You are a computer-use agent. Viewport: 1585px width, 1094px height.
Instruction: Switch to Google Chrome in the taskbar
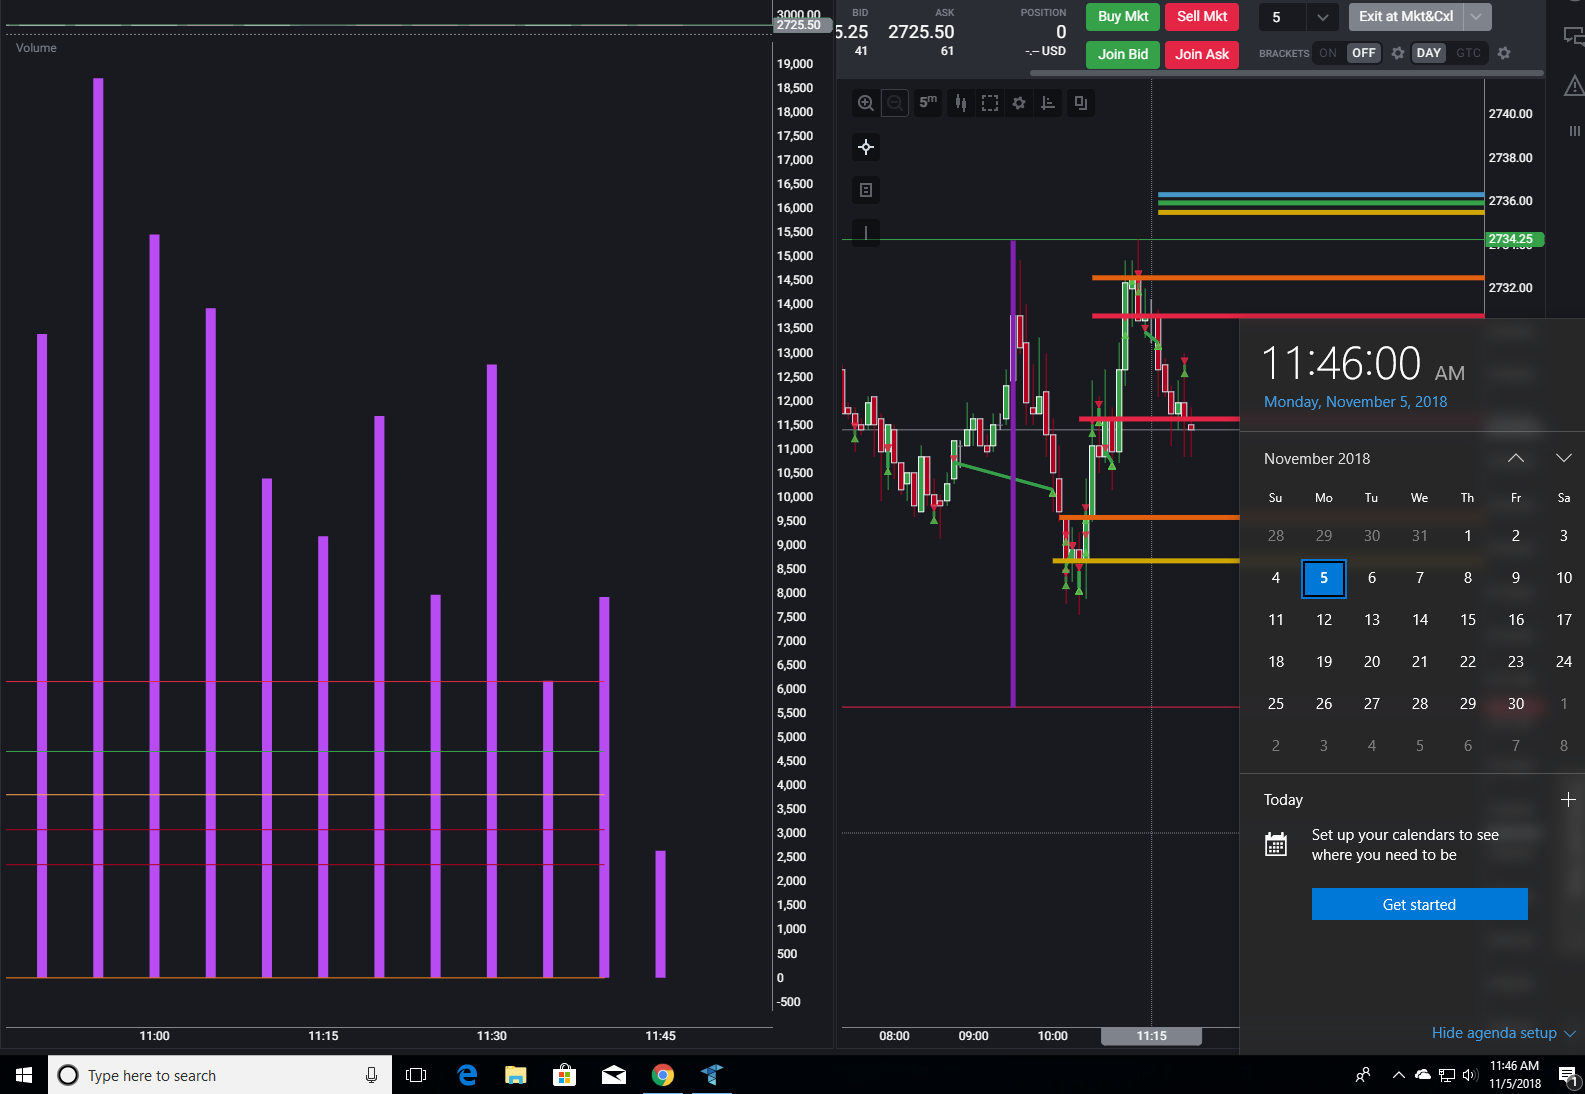pyautogui.click(x=662, y=1075)
